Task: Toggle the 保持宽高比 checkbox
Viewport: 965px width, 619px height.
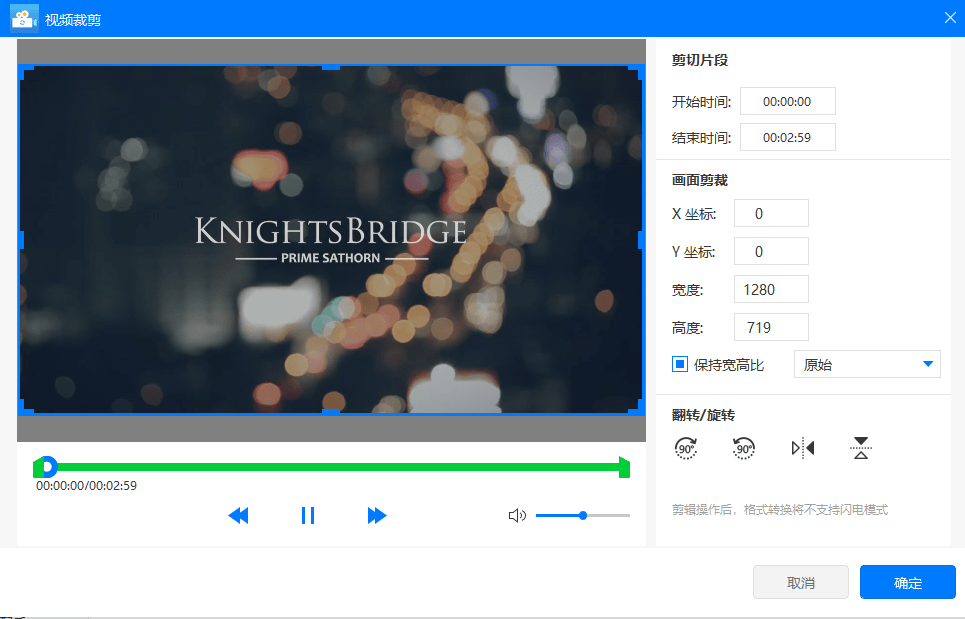Action: (x=679, y=364)
